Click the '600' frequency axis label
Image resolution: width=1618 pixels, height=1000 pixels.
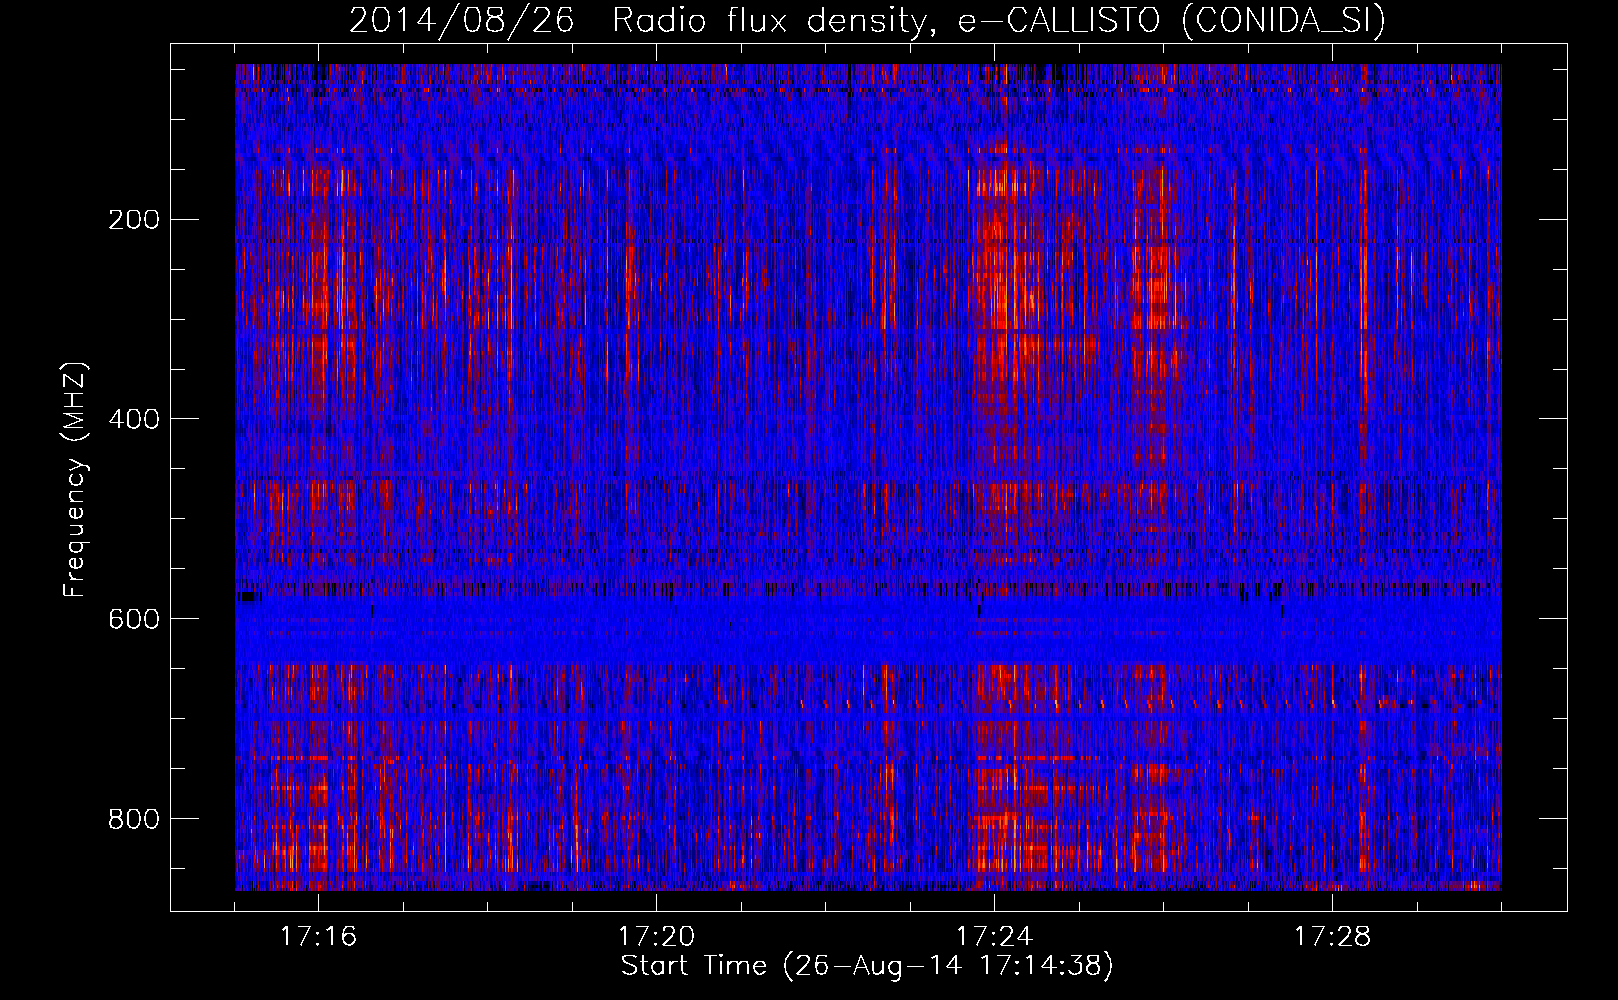(x=133, y=619)
